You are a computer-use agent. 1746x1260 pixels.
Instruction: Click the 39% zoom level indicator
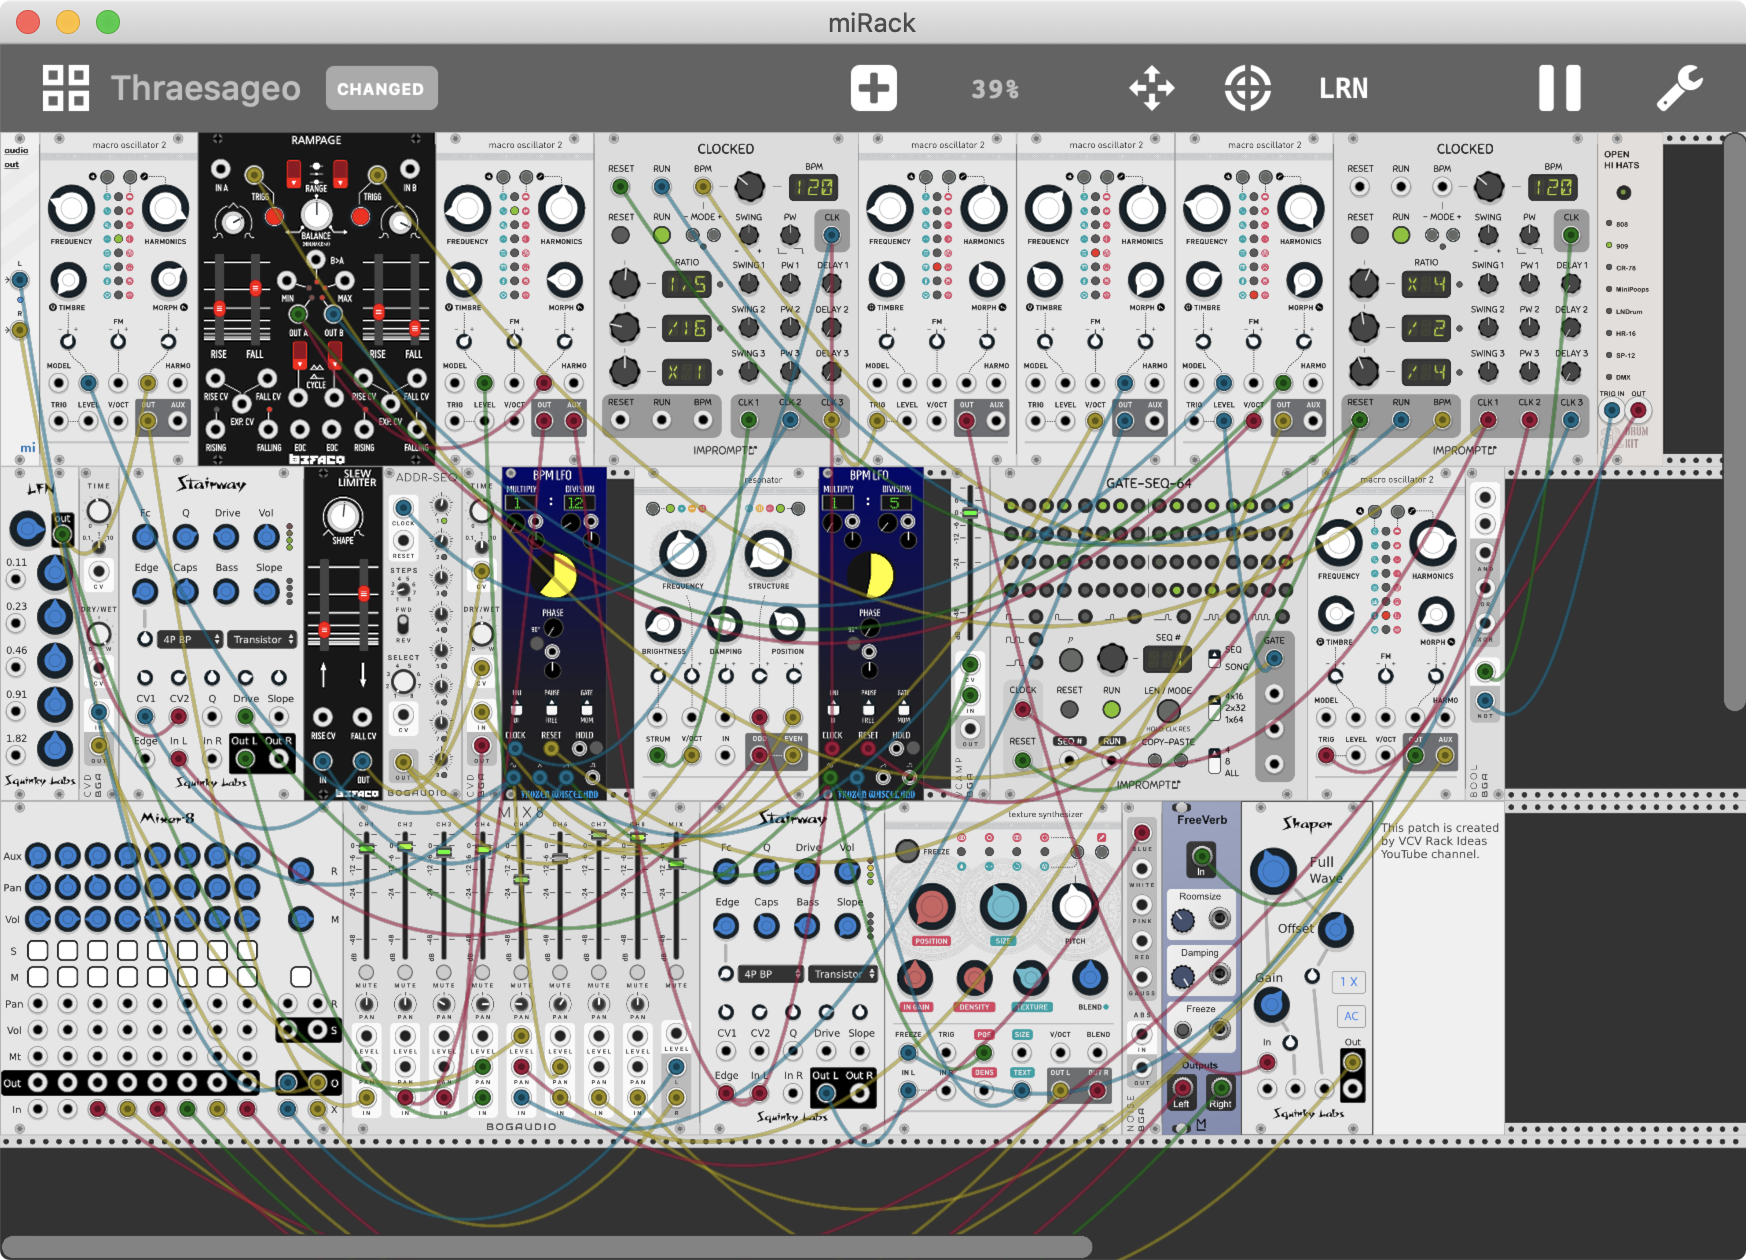tap(995, 89)
